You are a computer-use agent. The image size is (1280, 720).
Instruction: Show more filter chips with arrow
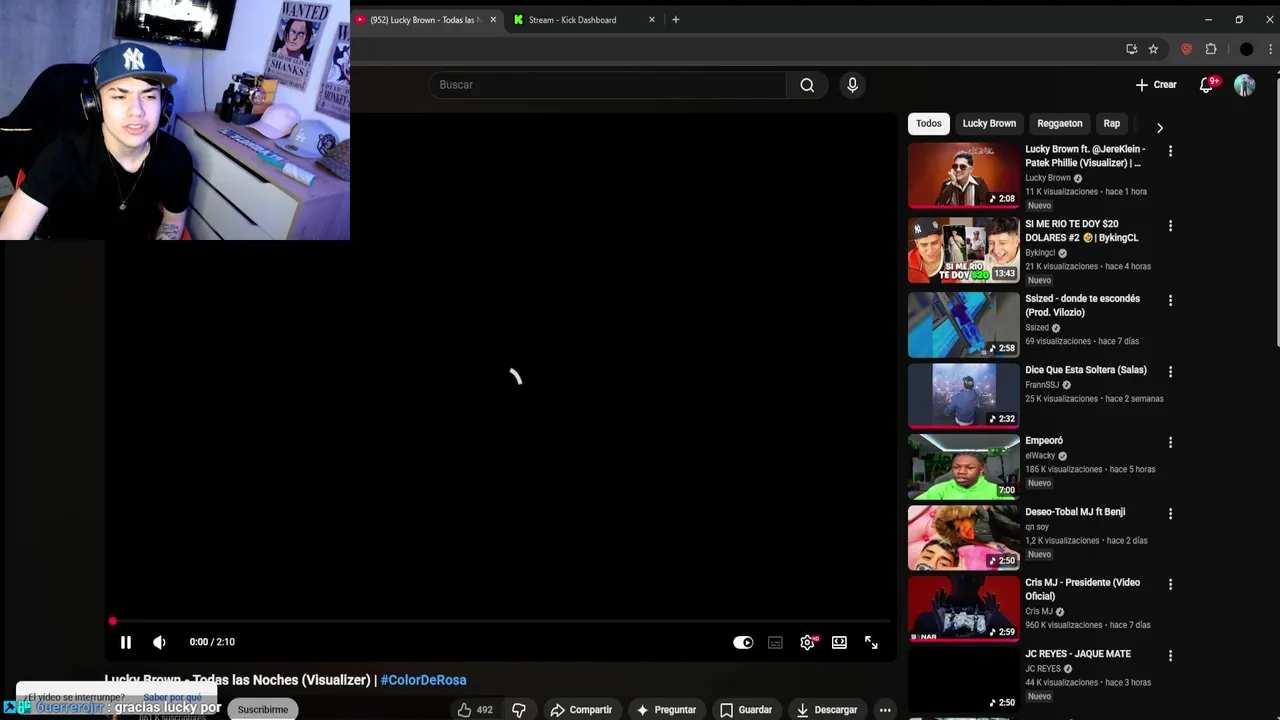tap(1159, 128)
